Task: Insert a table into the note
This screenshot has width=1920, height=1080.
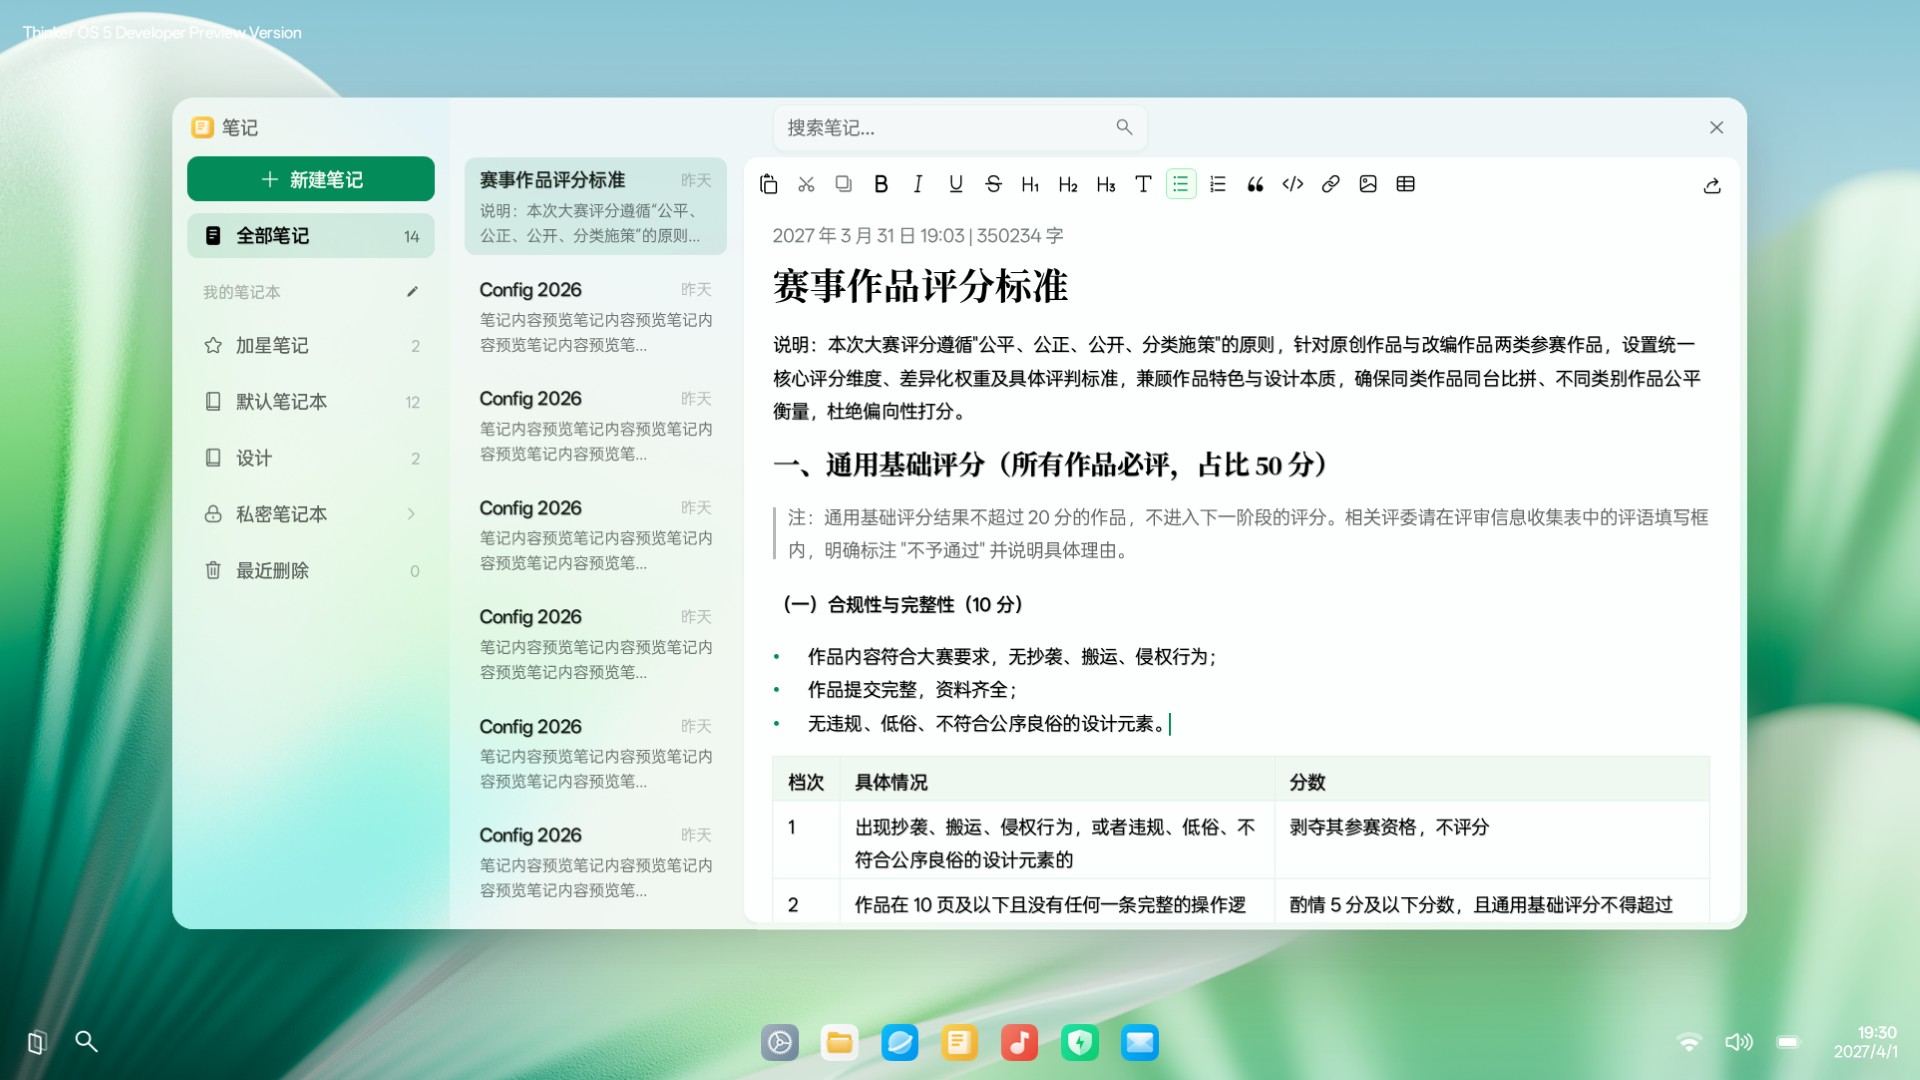Action: click(1405, 184)
